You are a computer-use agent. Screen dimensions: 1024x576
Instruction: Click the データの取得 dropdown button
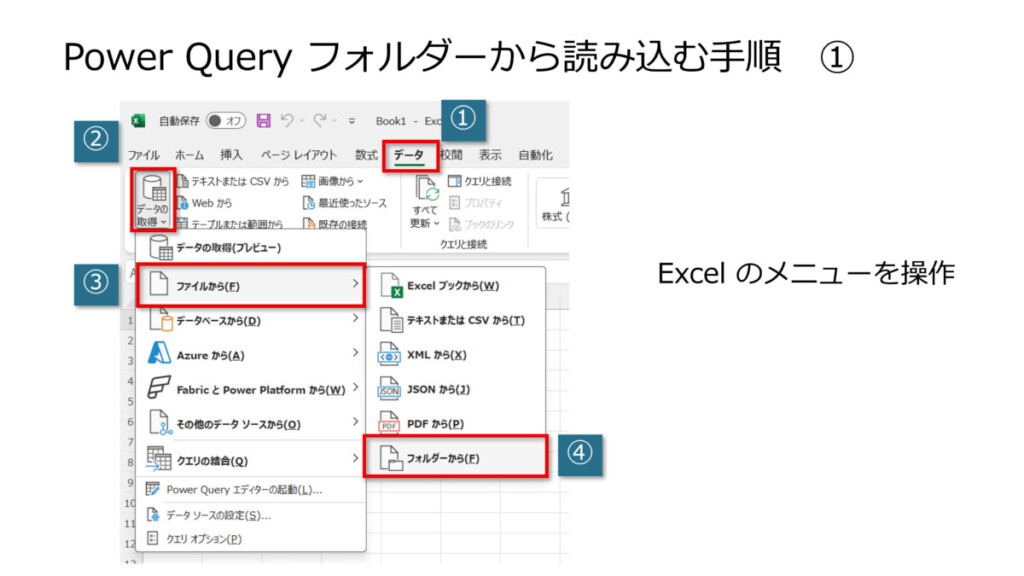(x=153, y=200)
